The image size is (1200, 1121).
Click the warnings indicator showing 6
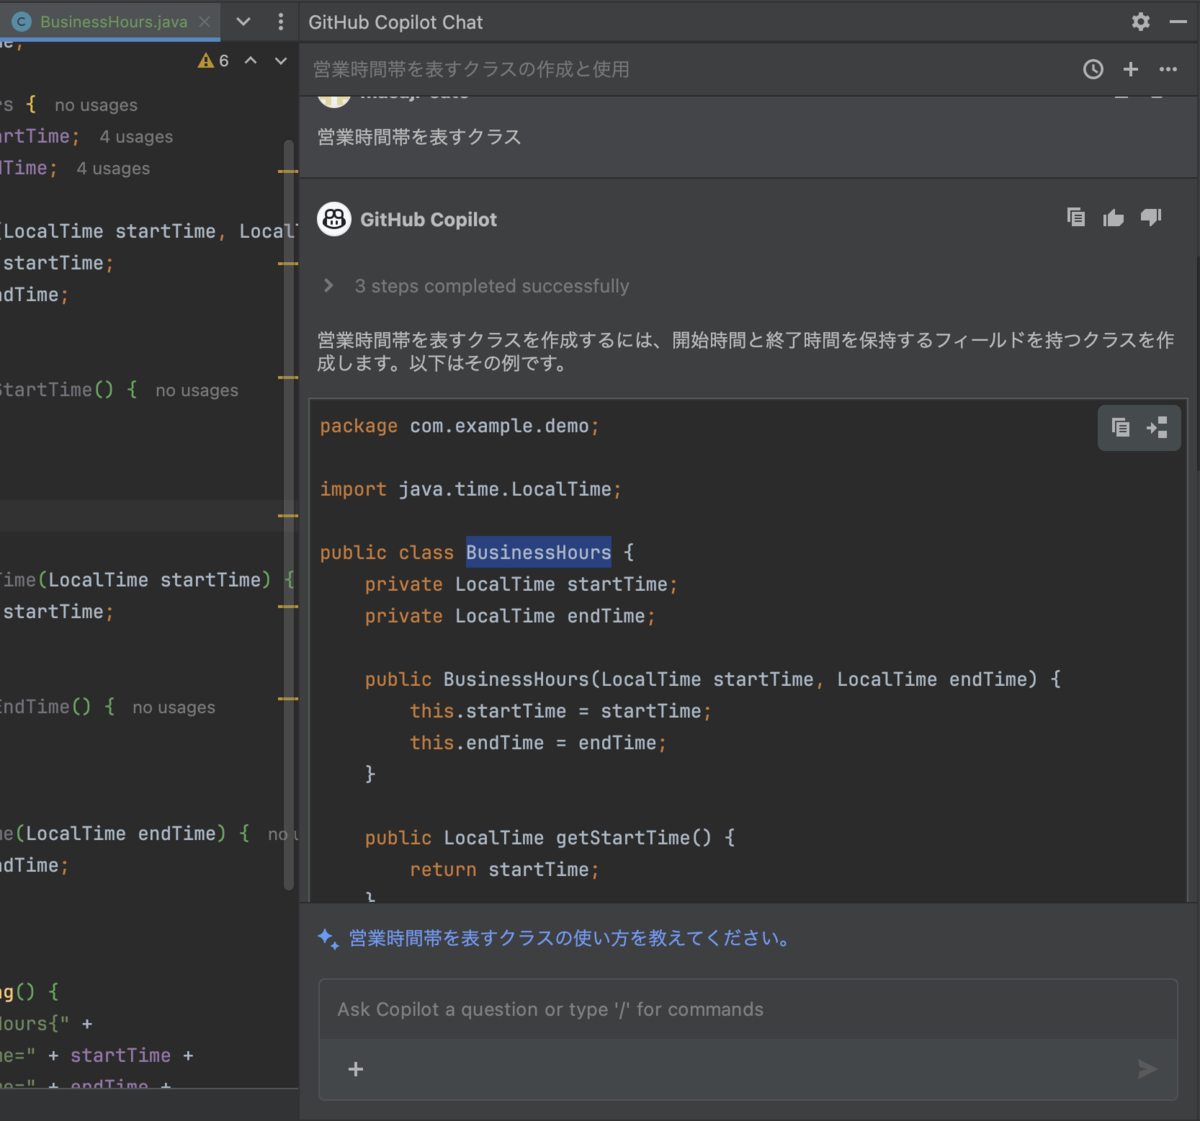pyautogui.click(x=213, y=61)
